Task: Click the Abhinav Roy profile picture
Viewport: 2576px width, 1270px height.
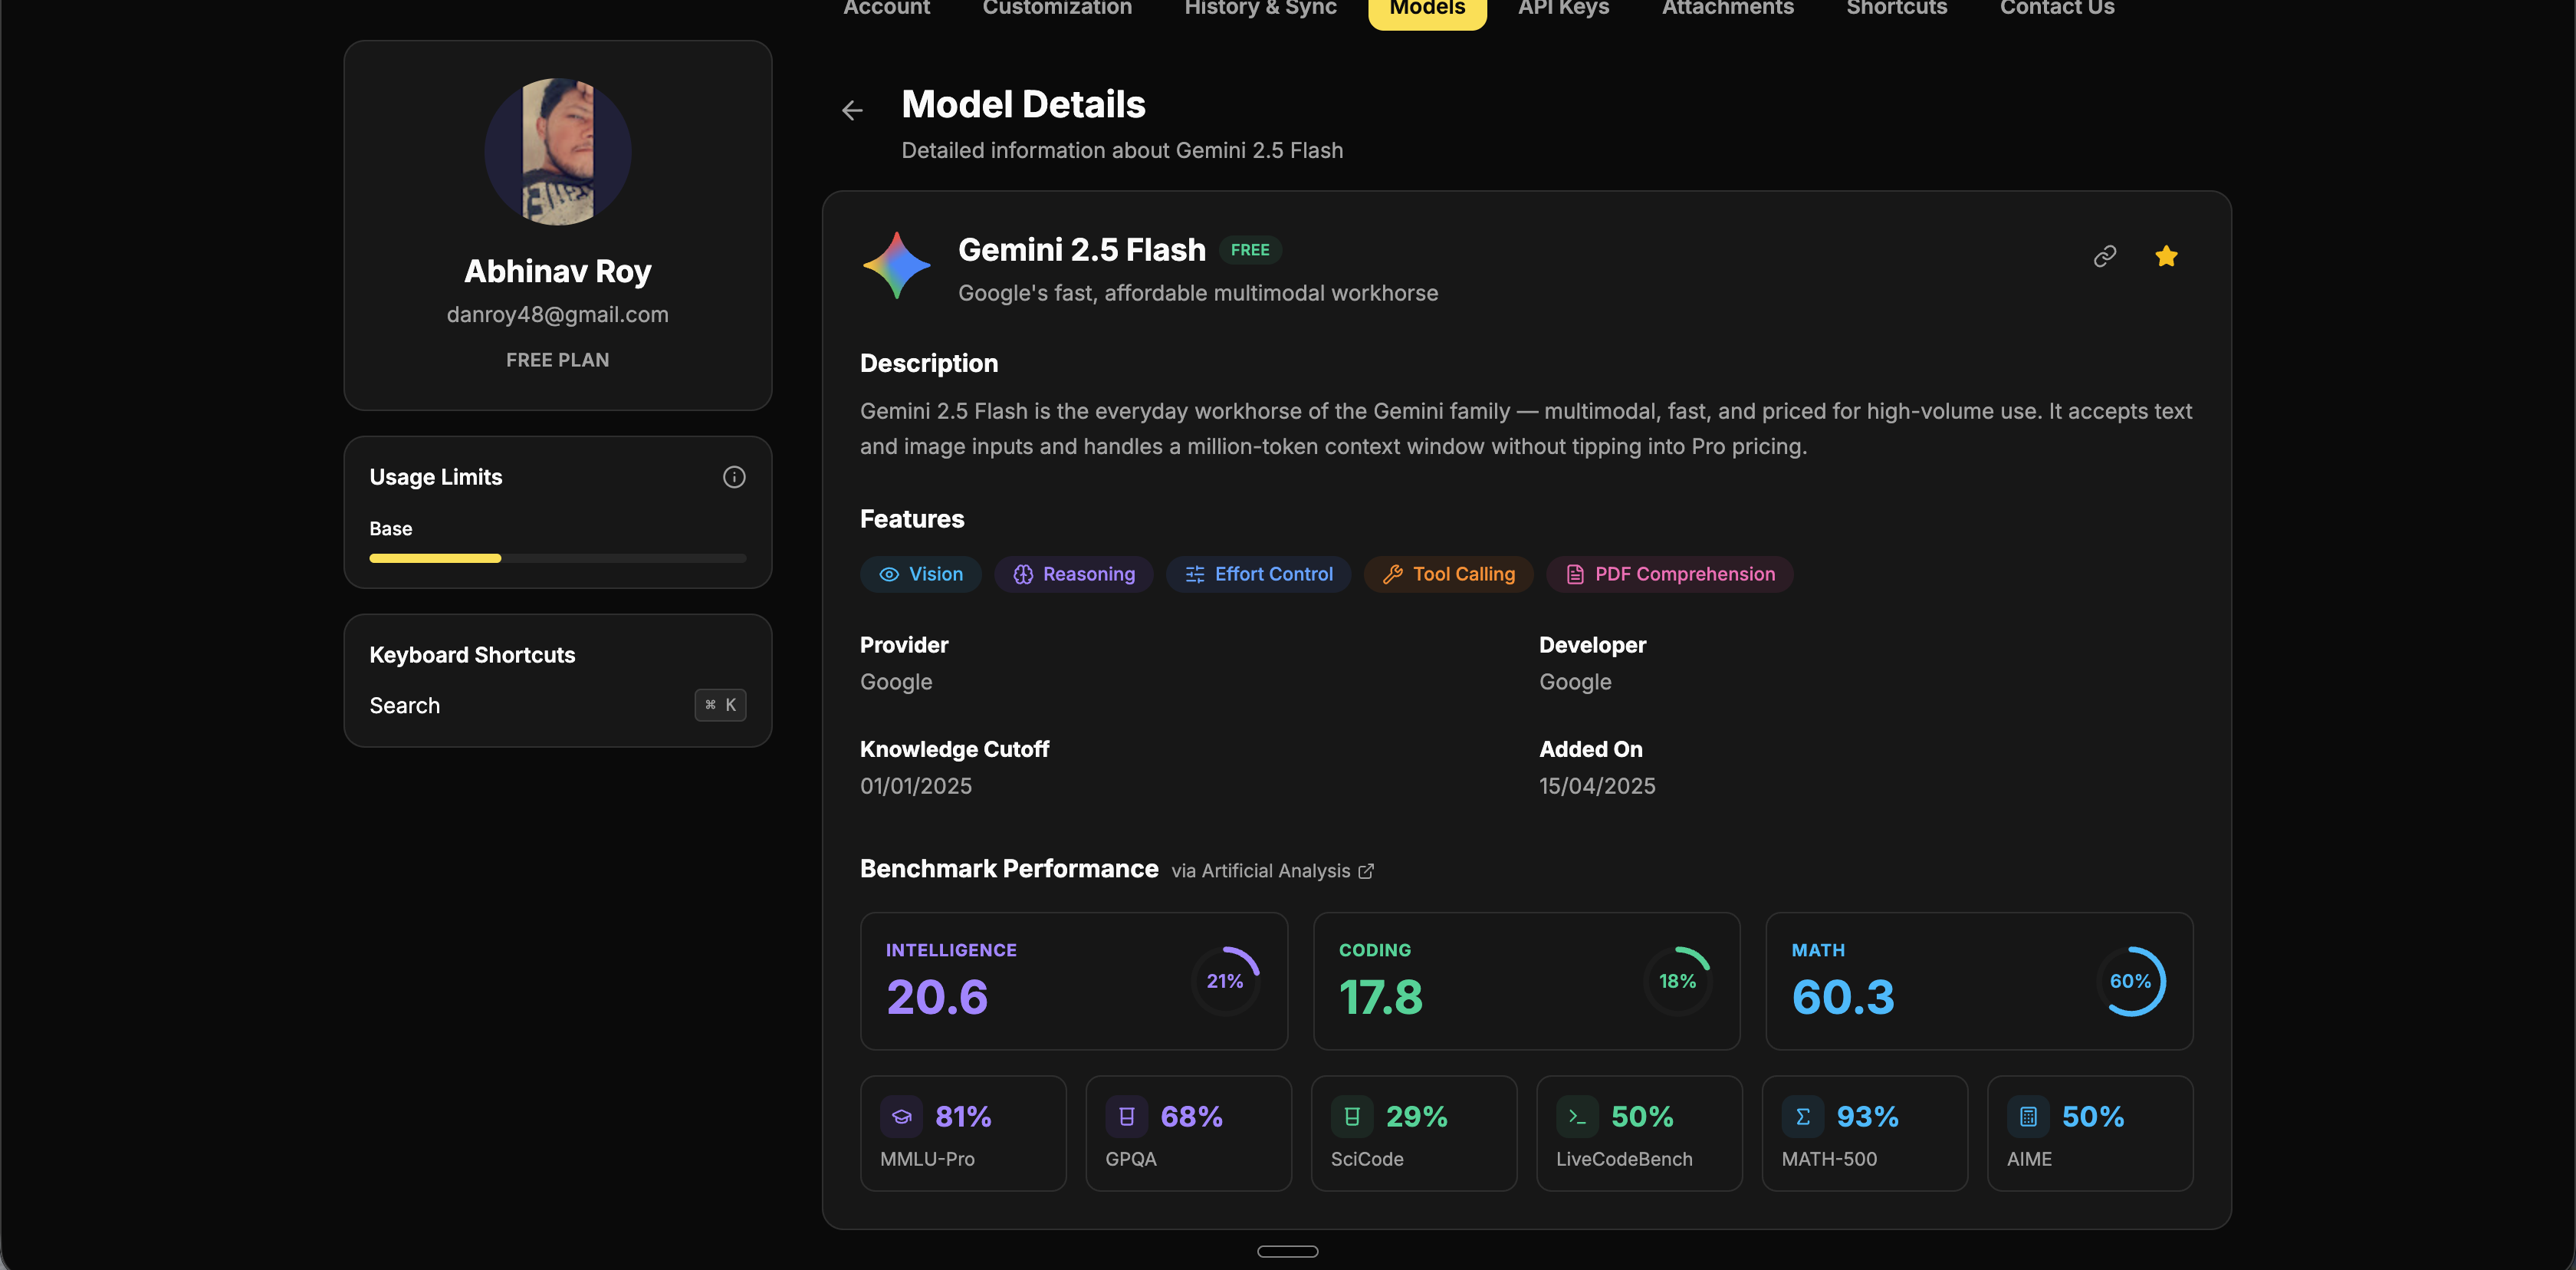Action: (x=558, y=151)
